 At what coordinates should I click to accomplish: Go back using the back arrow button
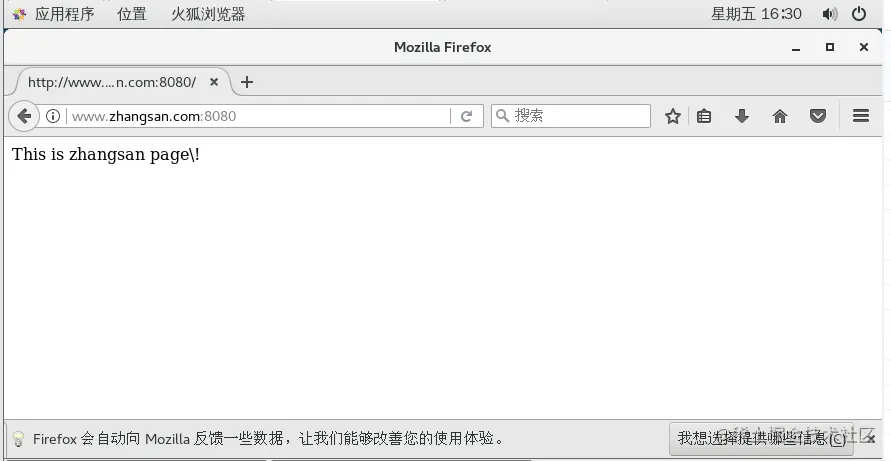pyautogui.click(x=24, y=116)
